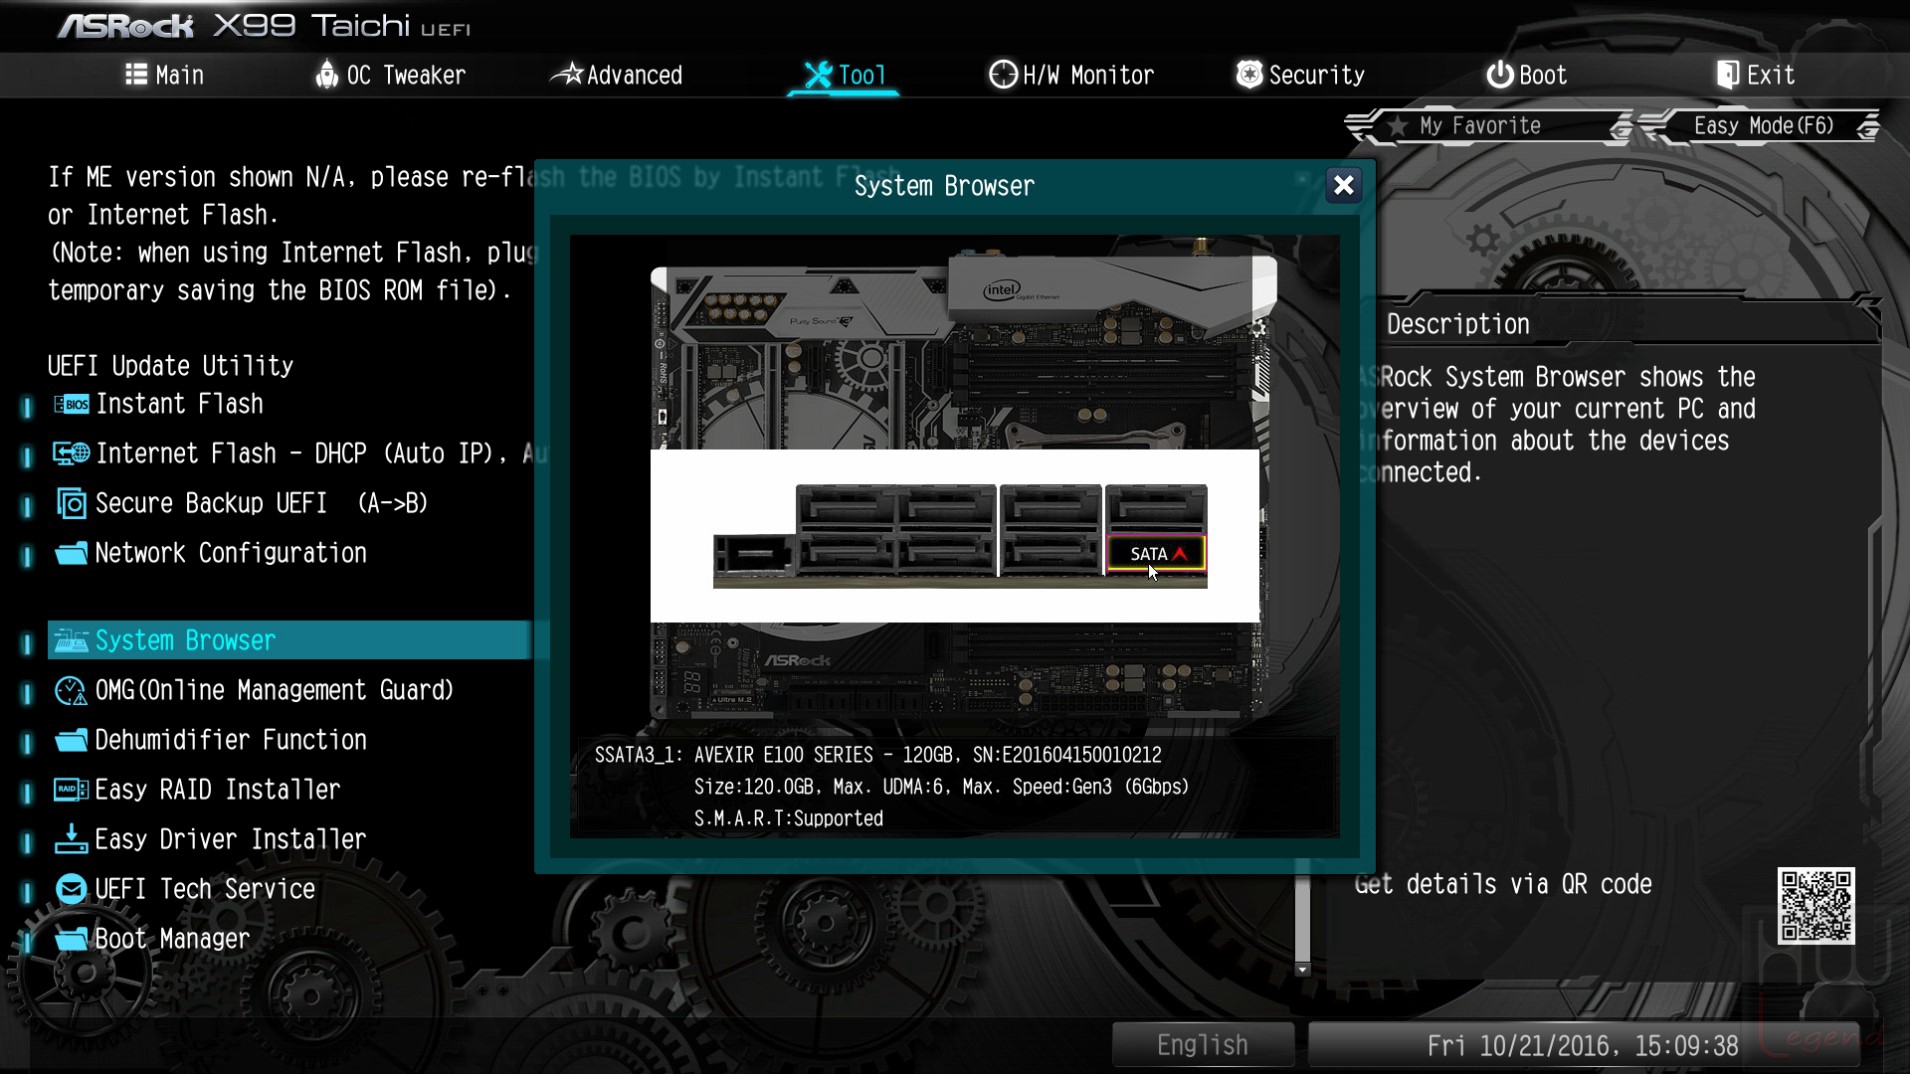The width and height of the screenshot is (1910, 1074).
Task: Open the Boot tab
Action: (x=1526, y=75)
